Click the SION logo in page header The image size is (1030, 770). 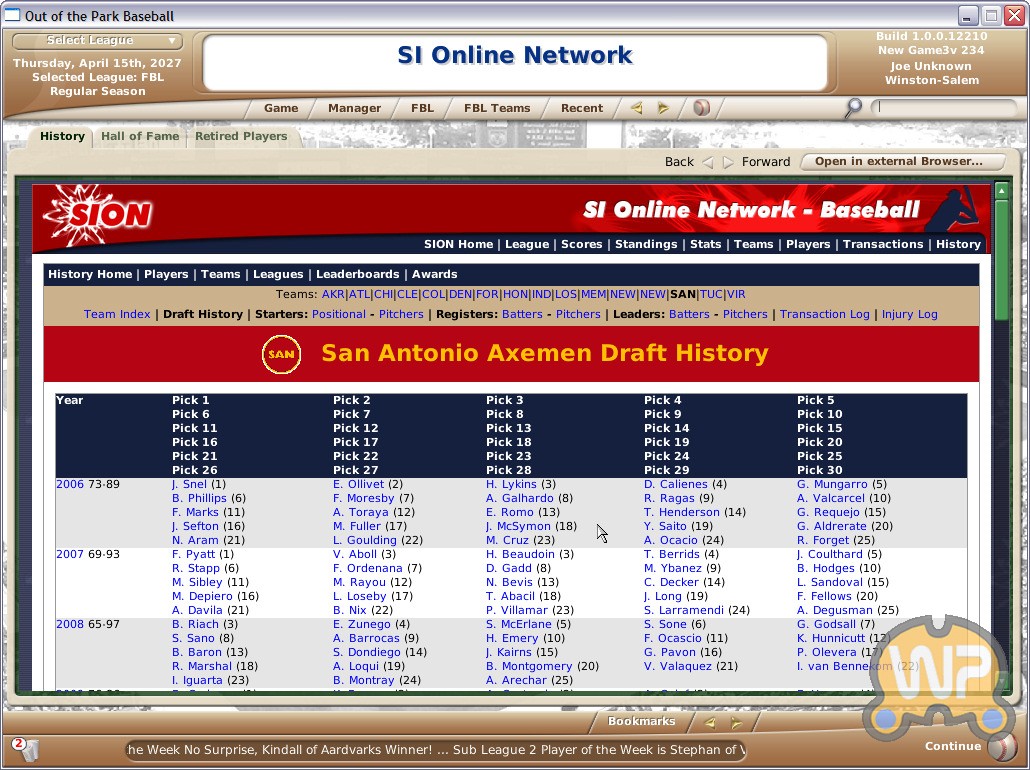pyautogui.click(x=98, y=212)
